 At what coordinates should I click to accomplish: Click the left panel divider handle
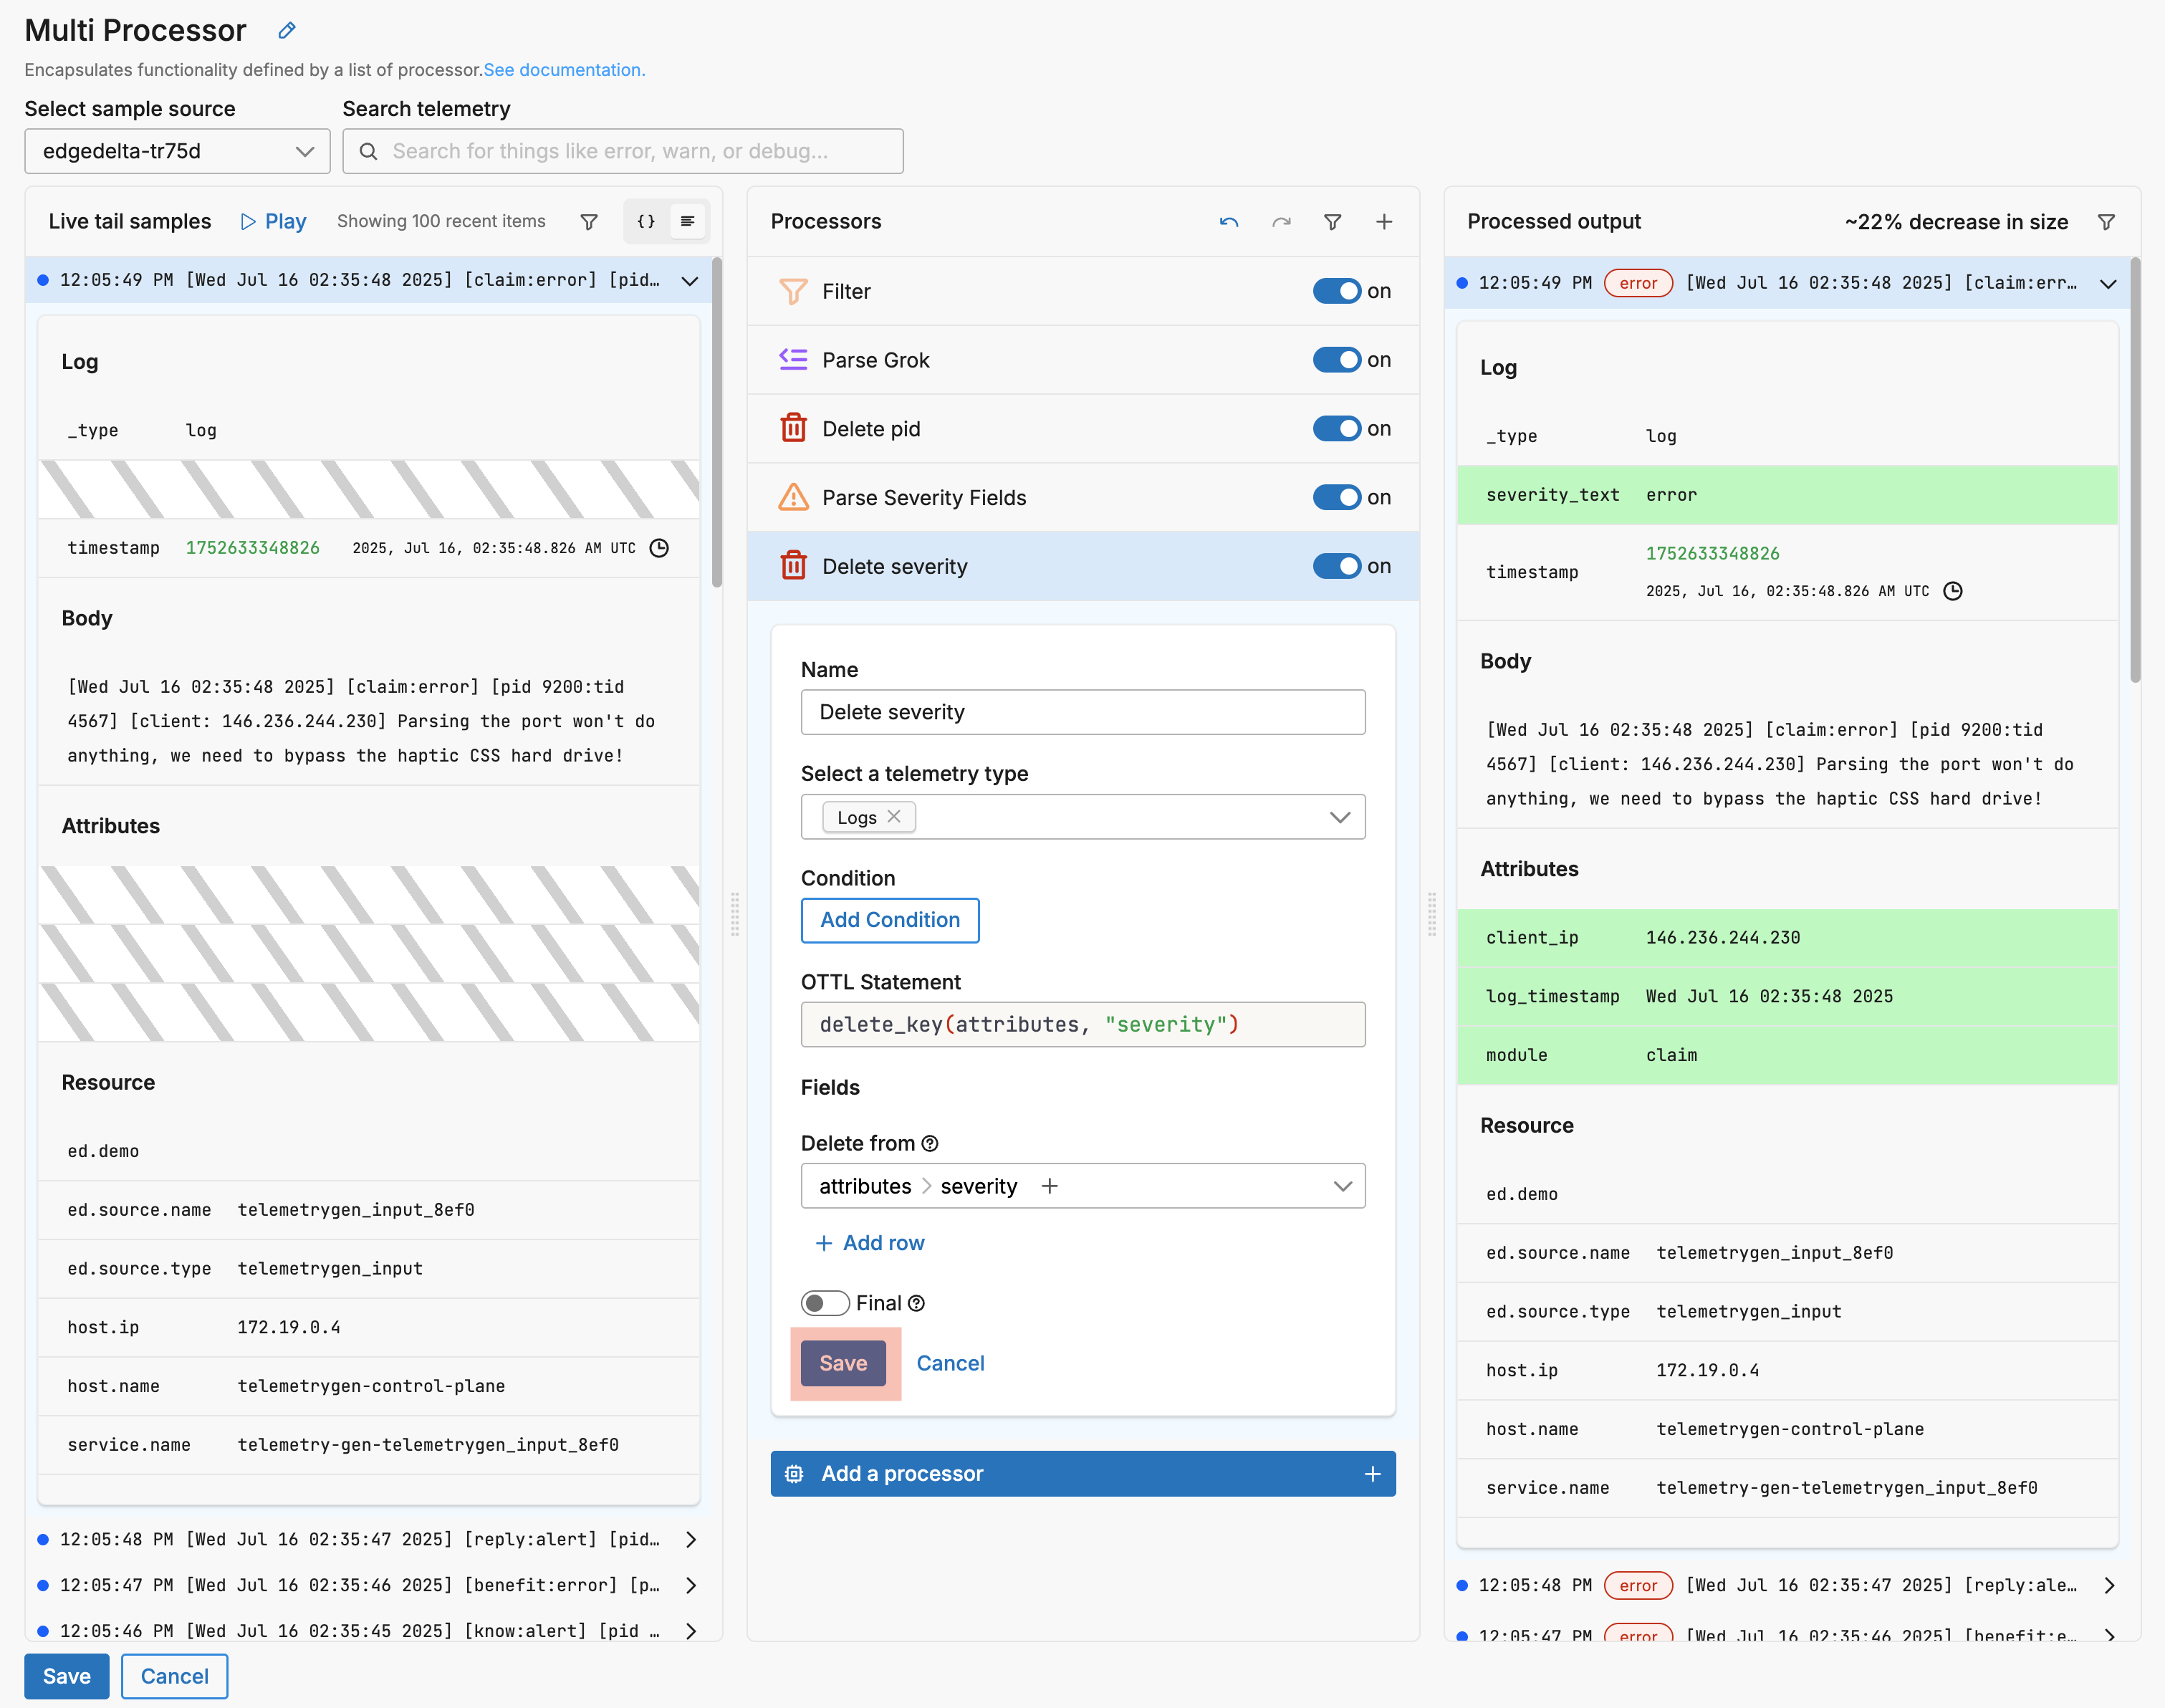pyautogui.click(x=735, y=913)
